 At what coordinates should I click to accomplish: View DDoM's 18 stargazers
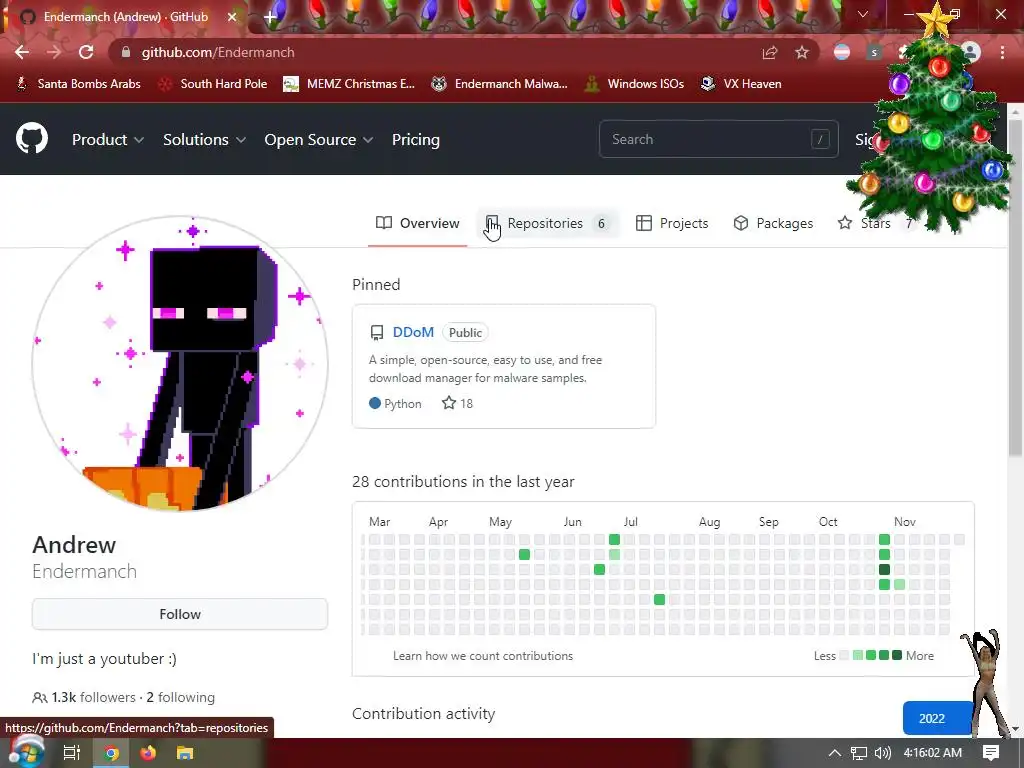pos(457,403)
